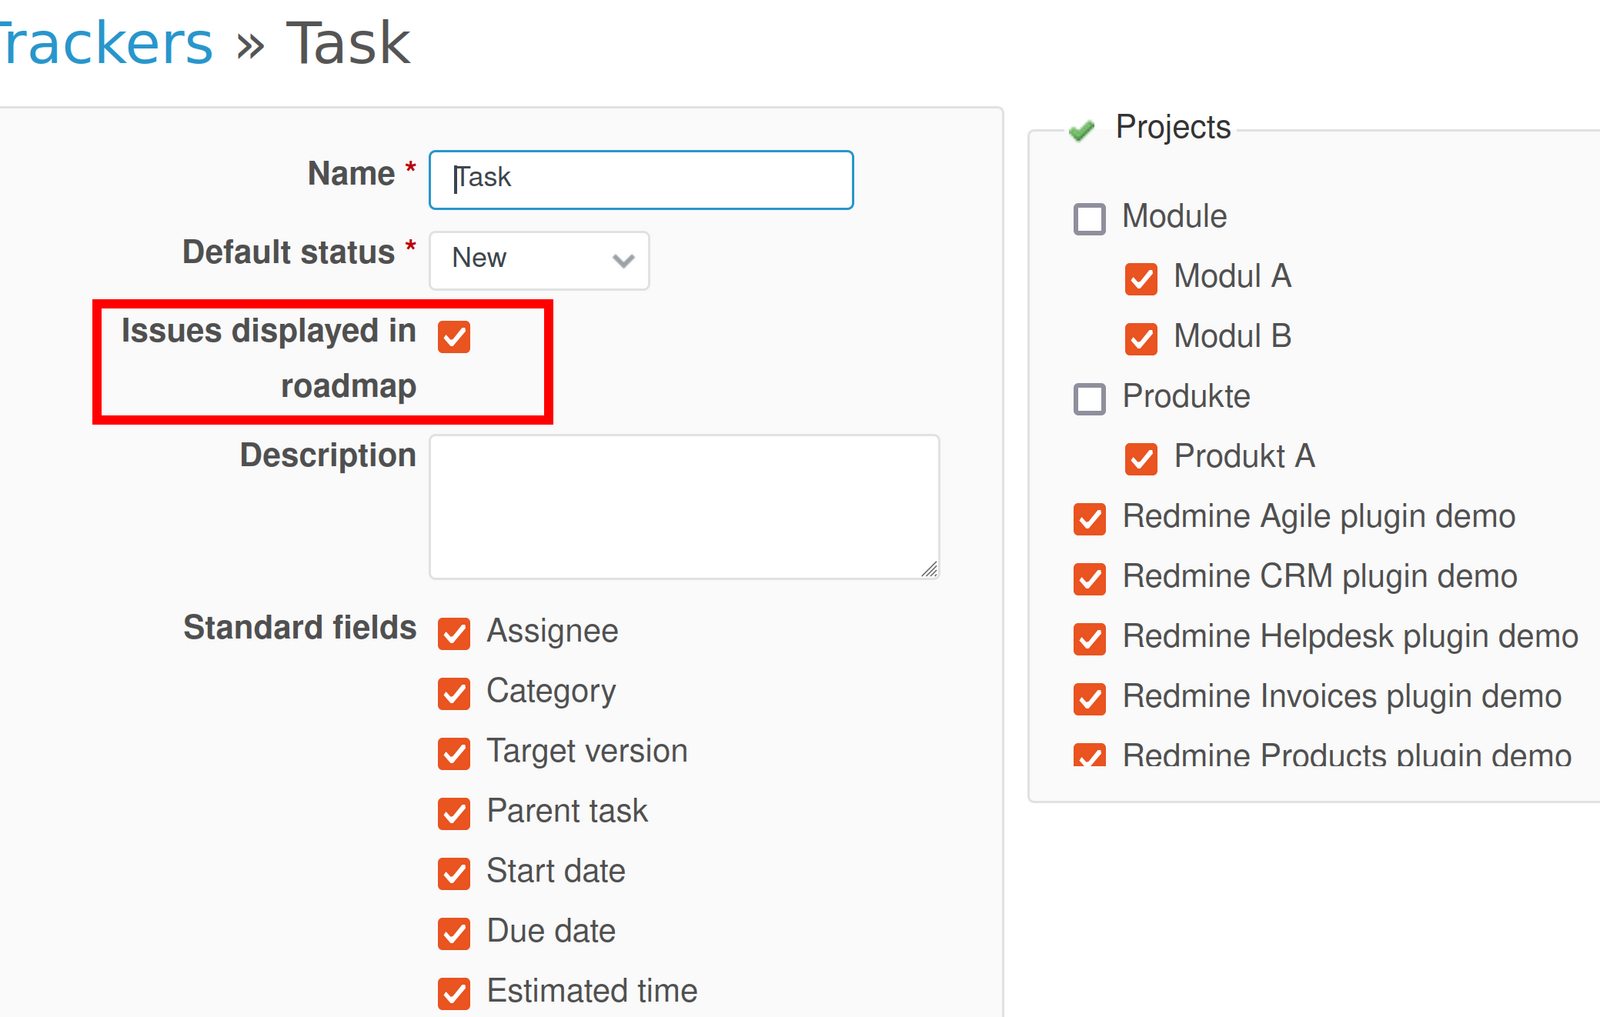Uncheck Redmine Helpdesk plugin demo
The width and height of the screenshot is (1600, 1017).
click(x=1089, y=639)
